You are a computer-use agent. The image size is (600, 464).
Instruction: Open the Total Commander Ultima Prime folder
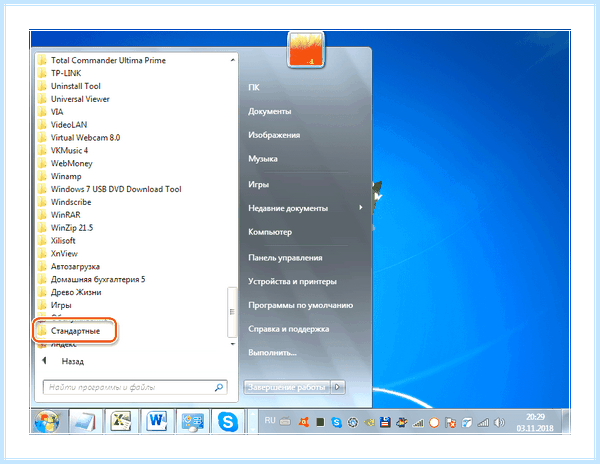tap(108, 60)
